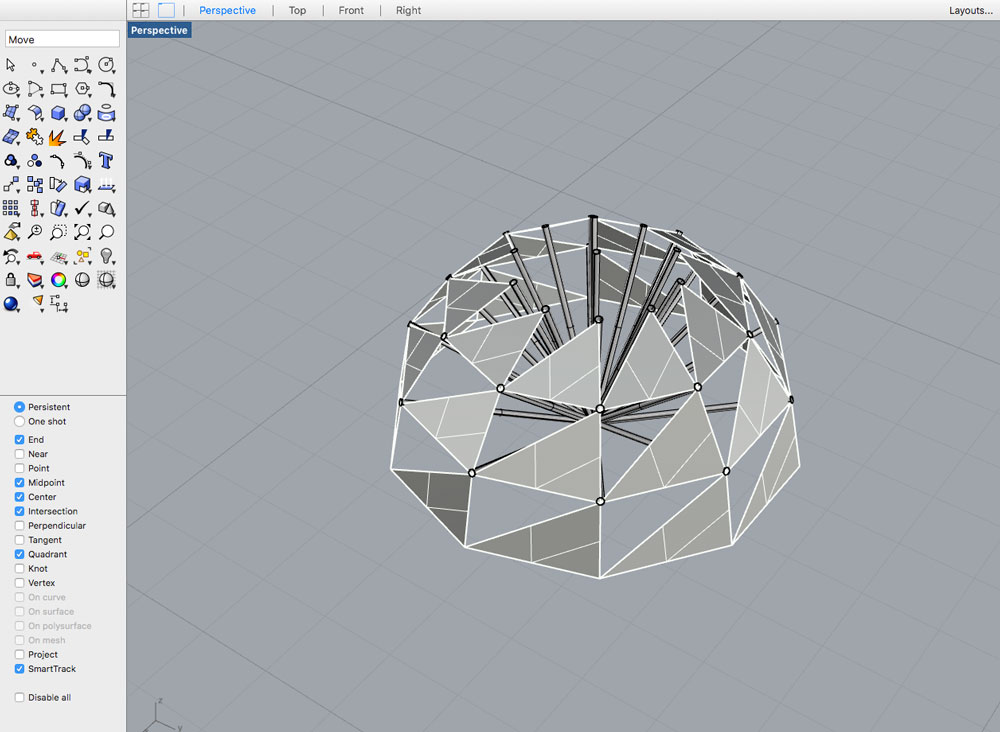Switch to four-viewport layout icon
This screenshot has height=732, width=1000.
[141, 10]
